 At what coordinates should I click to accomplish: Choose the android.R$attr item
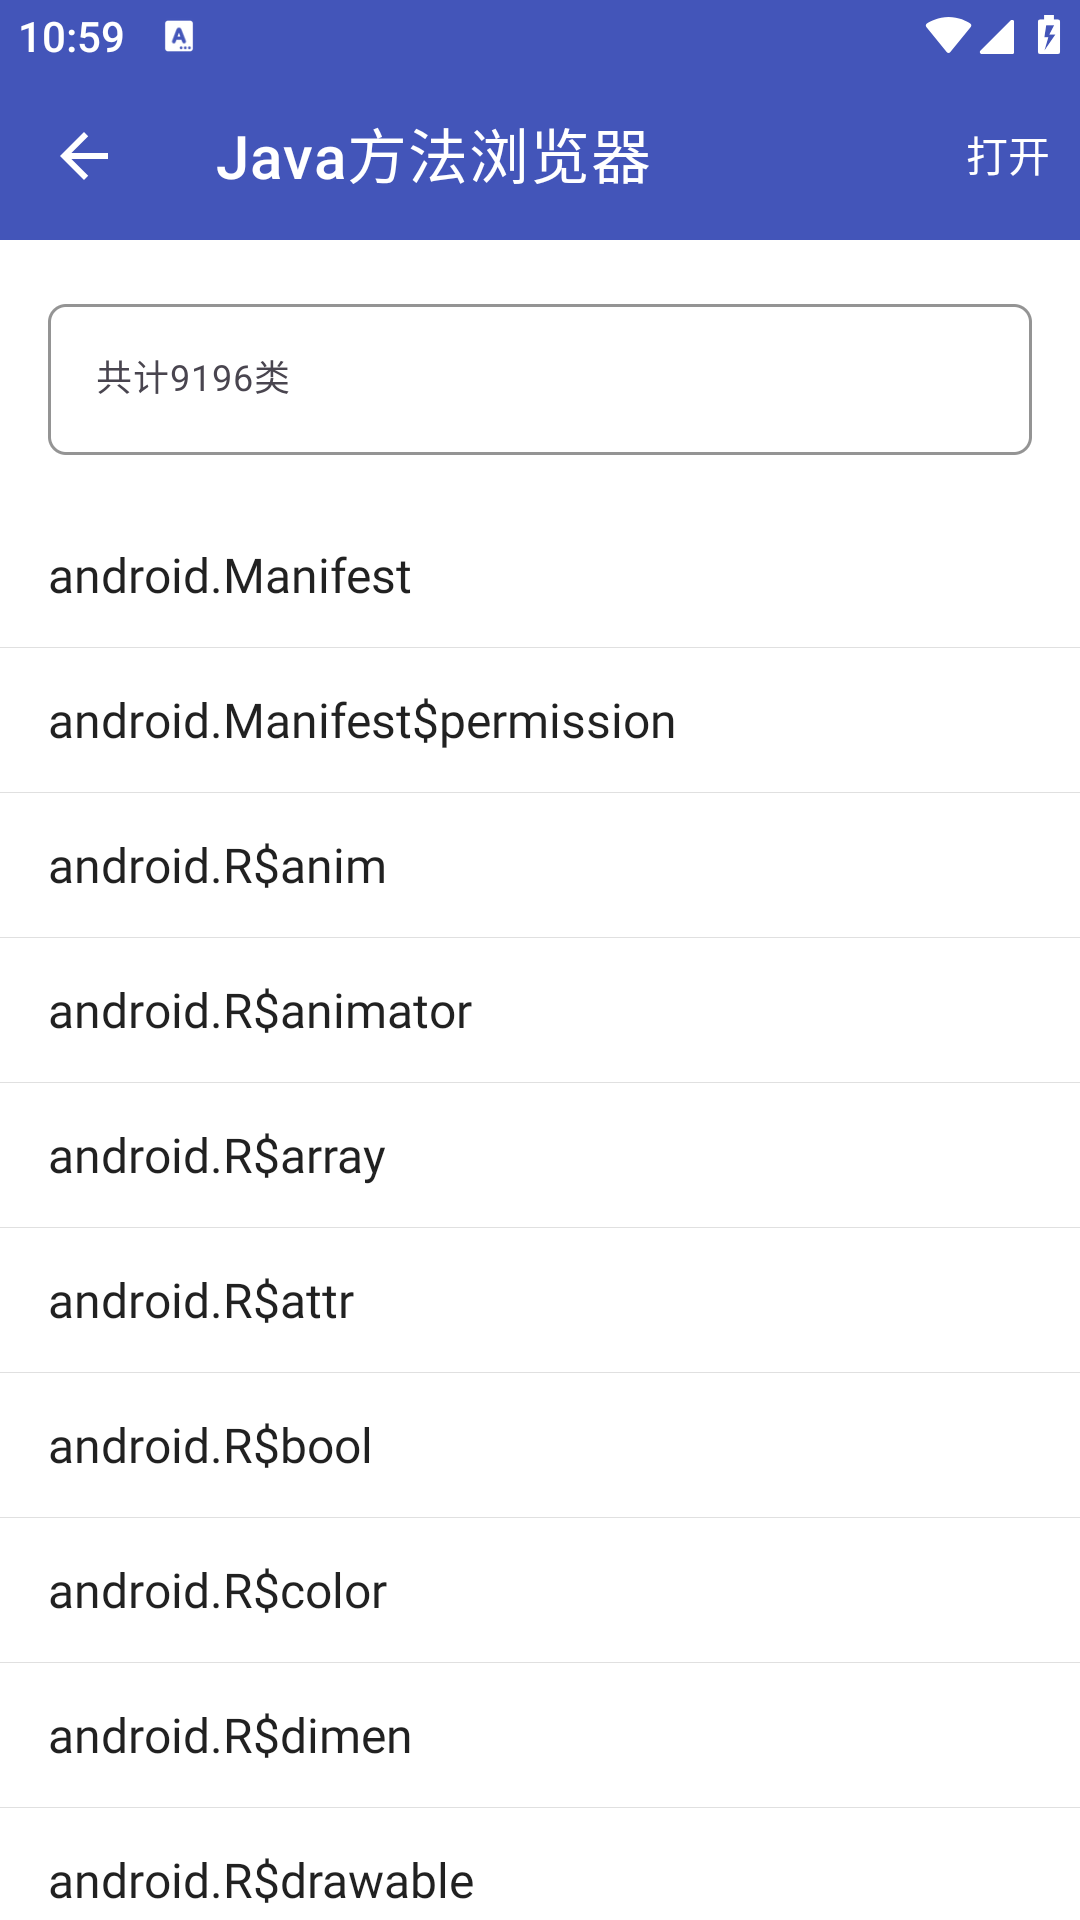click(540, 1301)
